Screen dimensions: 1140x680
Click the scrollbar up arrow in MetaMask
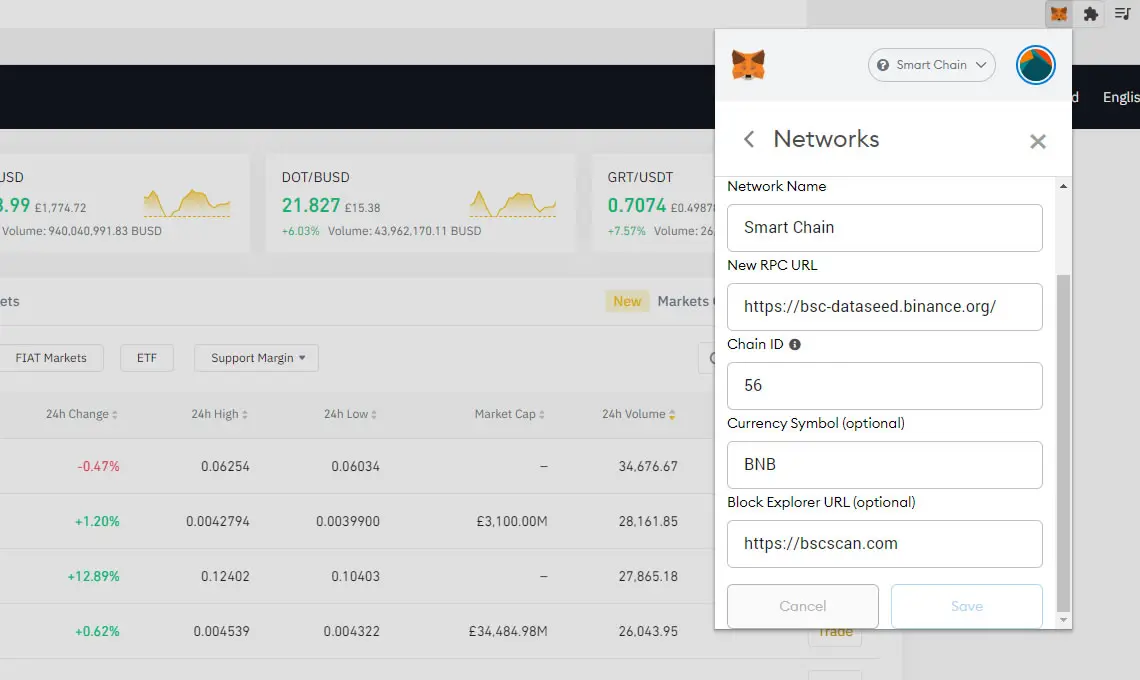(1063, 186)
